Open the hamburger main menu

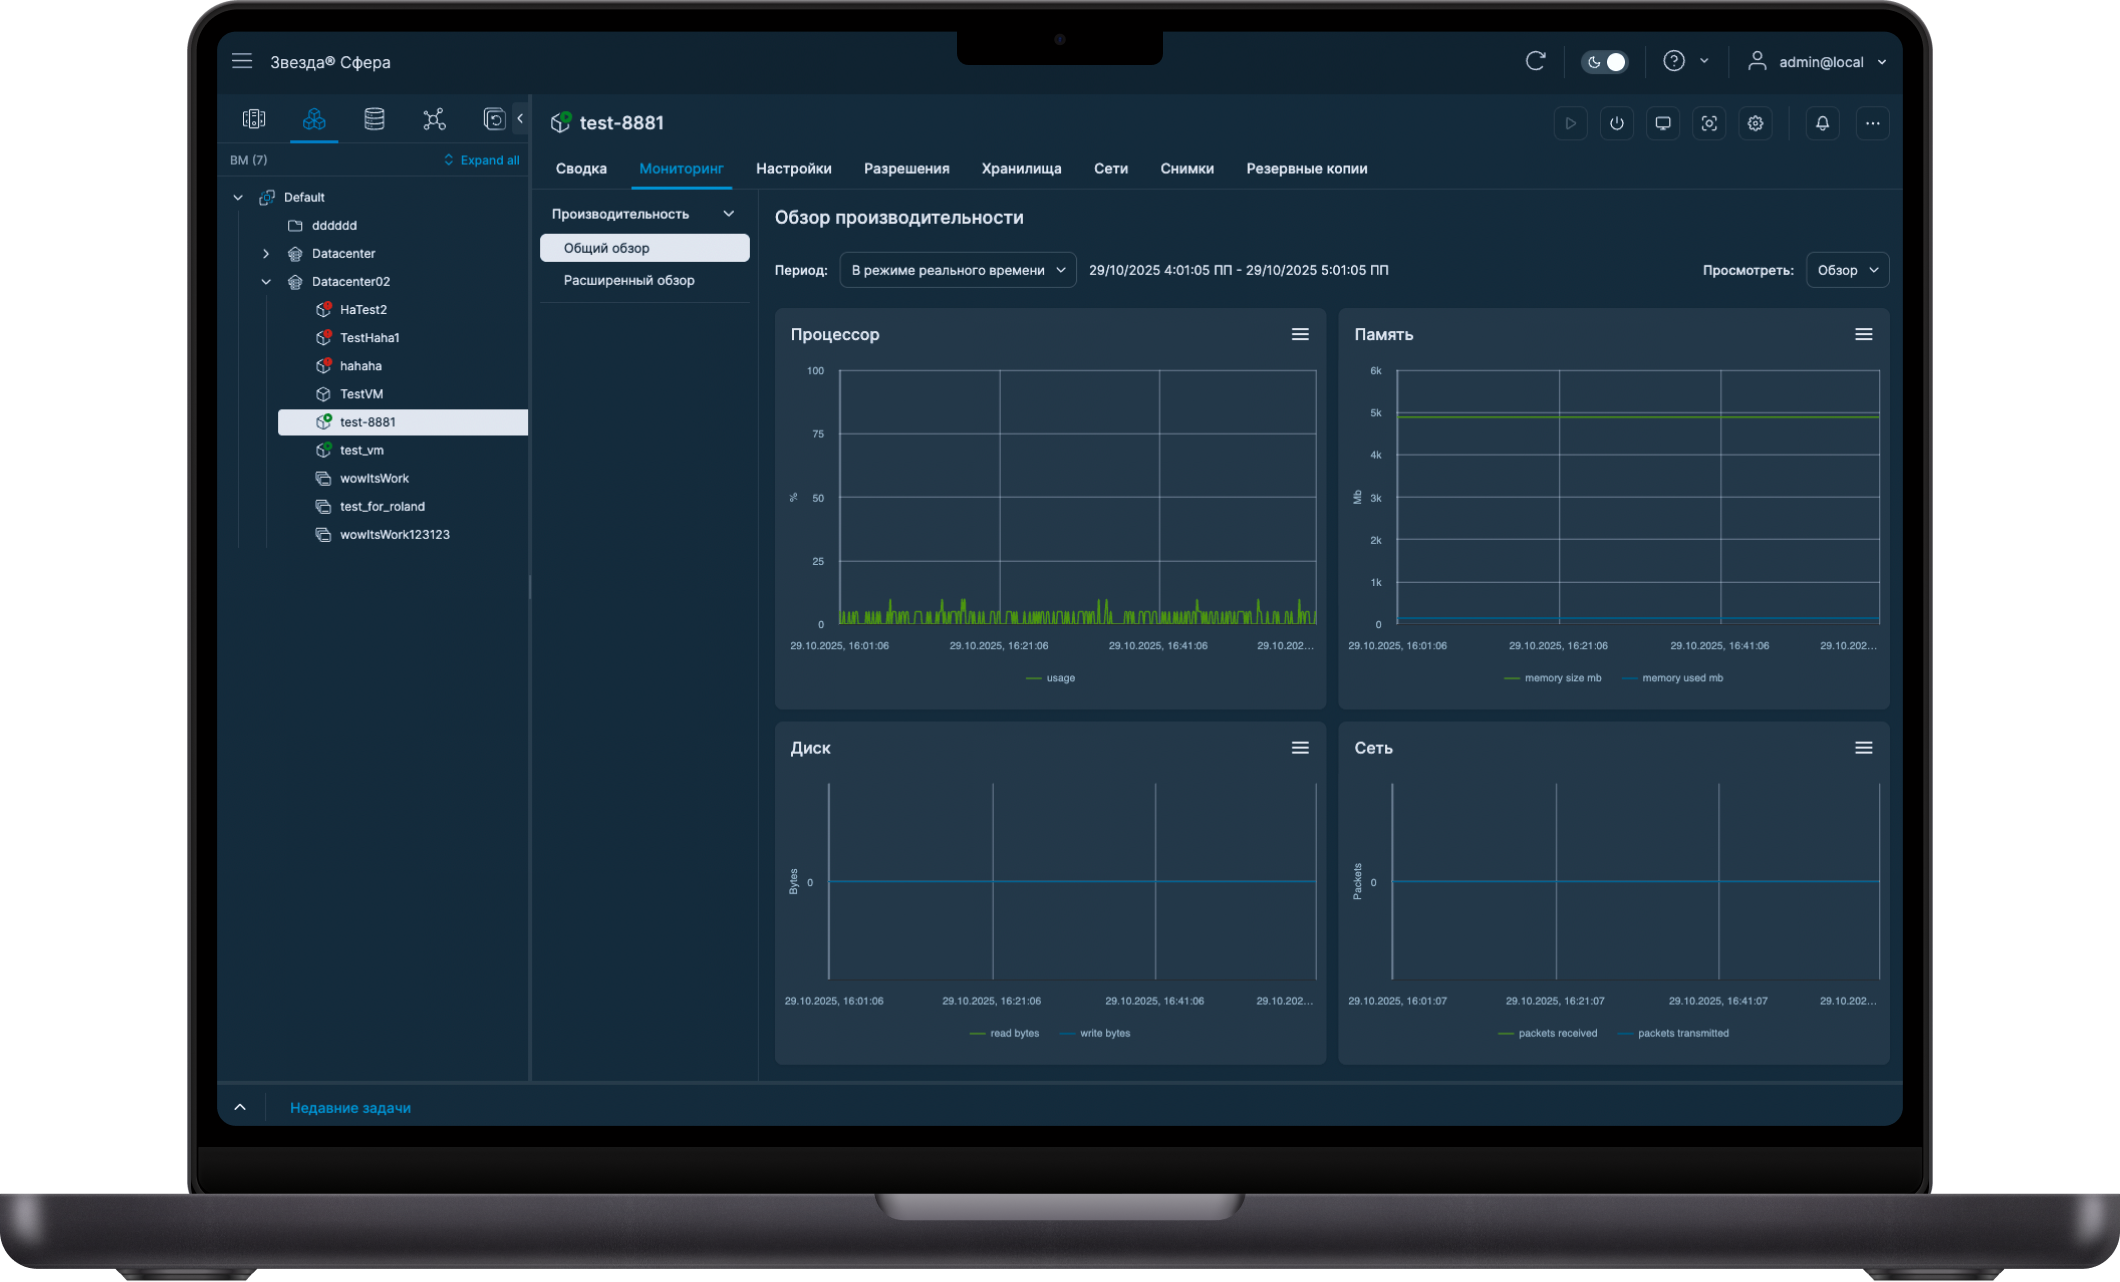[x=242, y=62]
